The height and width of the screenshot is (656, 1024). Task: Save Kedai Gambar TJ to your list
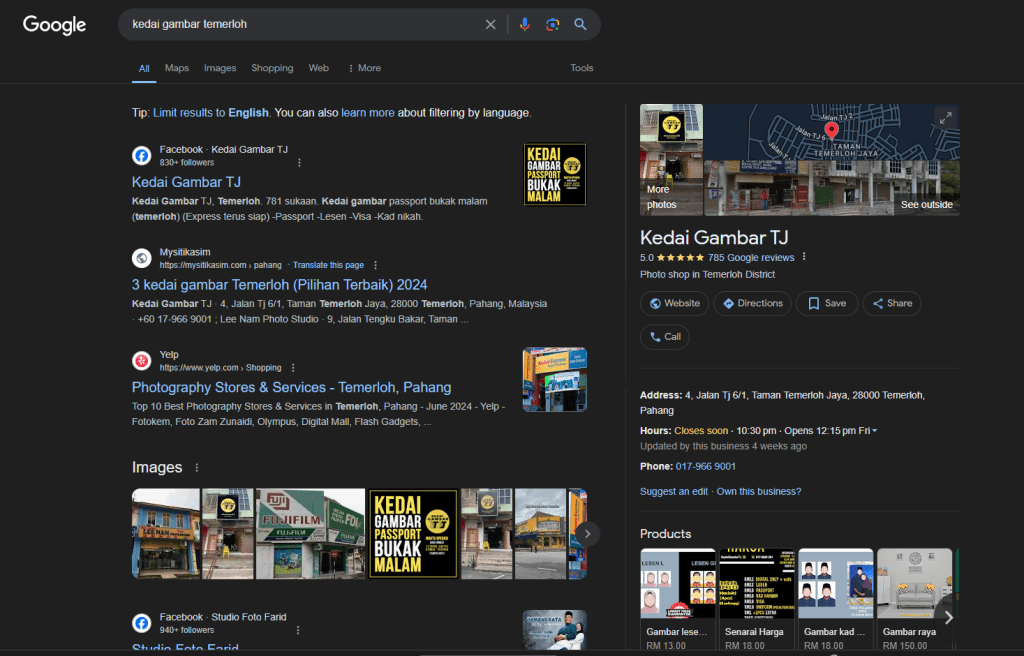click(x=826, y=303)
